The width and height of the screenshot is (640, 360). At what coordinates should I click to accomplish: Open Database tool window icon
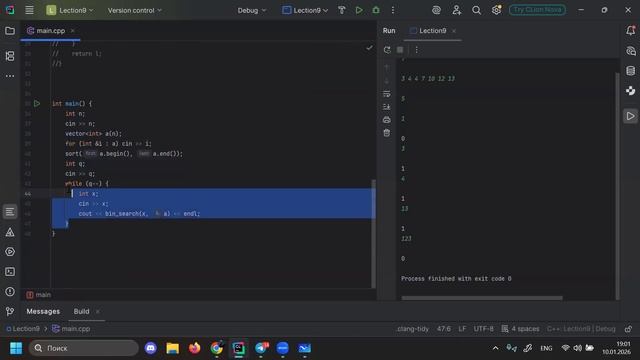coord(630,71)
